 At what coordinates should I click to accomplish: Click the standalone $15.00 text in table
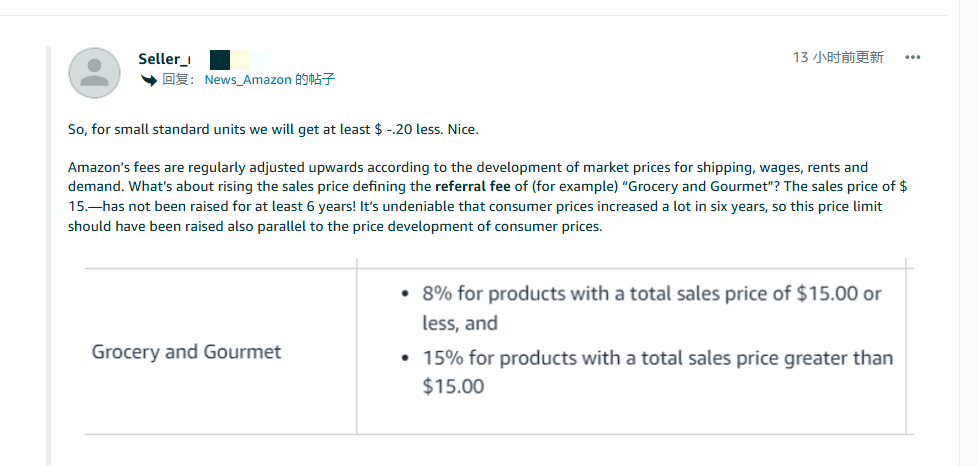tap(453, 387)
